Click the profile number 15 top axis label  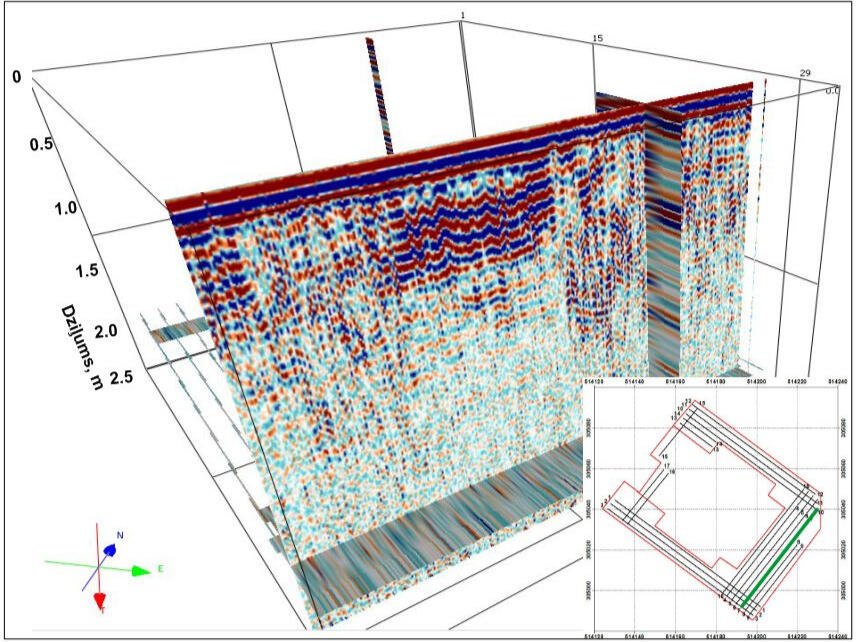tap(598, 38)
